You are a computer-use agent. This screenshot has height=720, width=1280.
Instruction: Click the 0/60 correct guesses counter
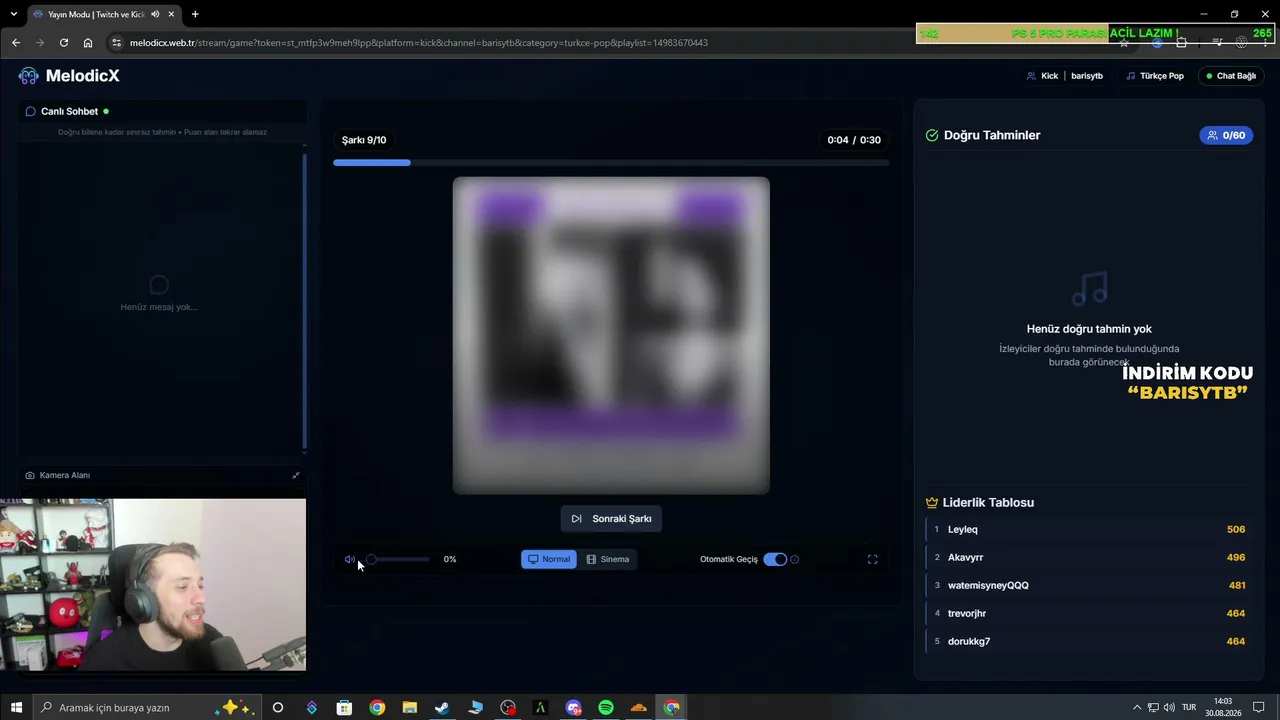[1226, 135]
